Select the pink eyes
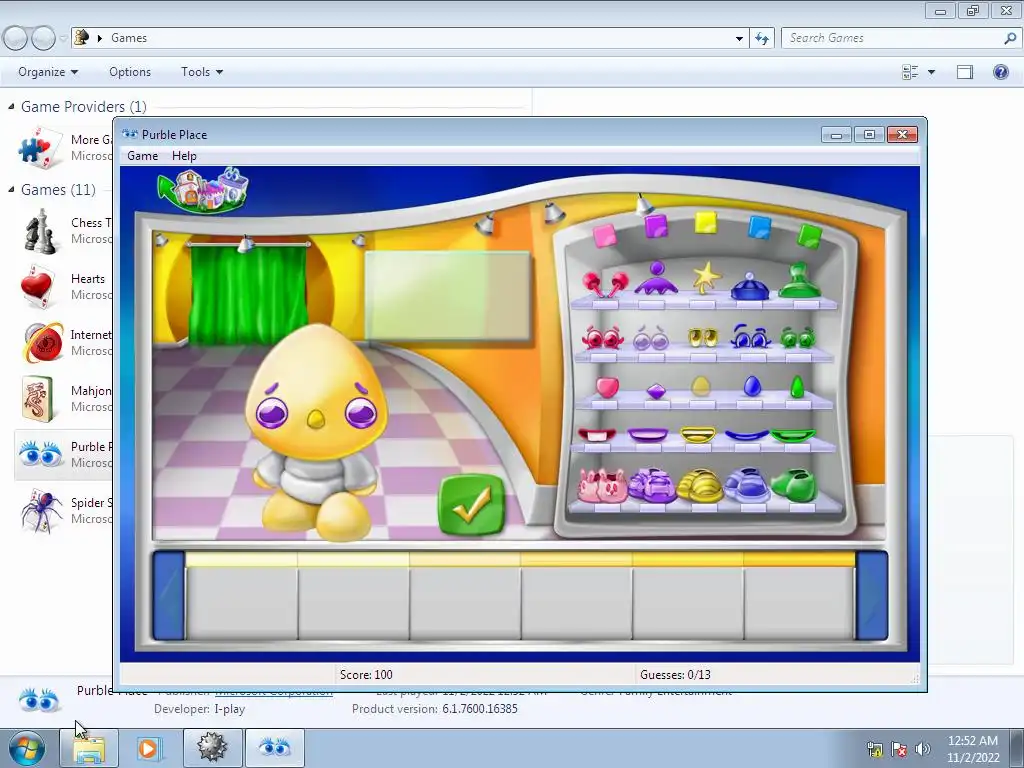This screenshot has height=768, width=1024. click(x=602, y=338)
